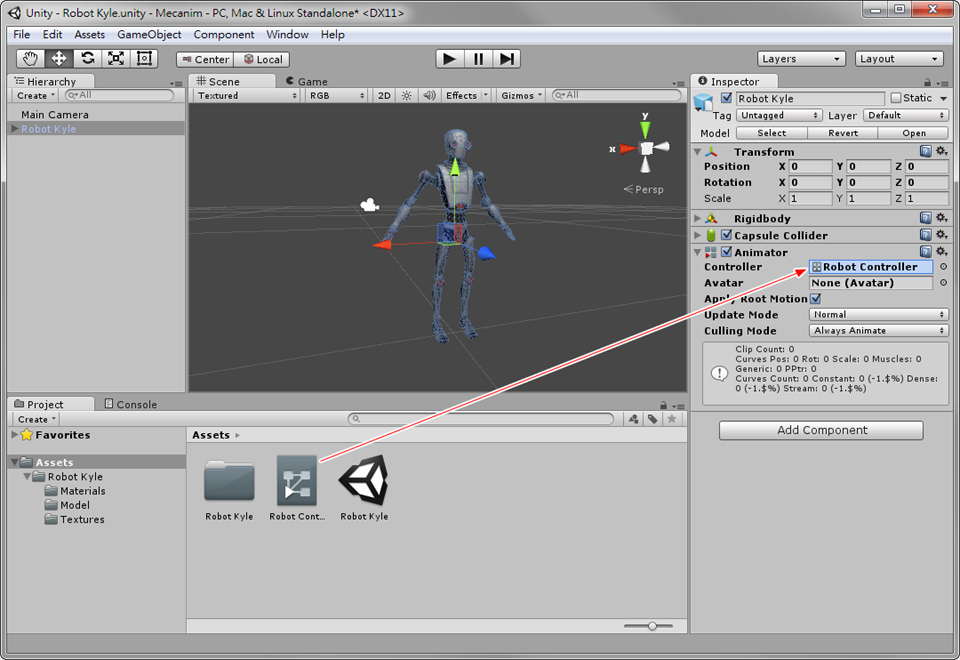
Task: Toggle Robot Kyle active checkbox
Action: 727,98
